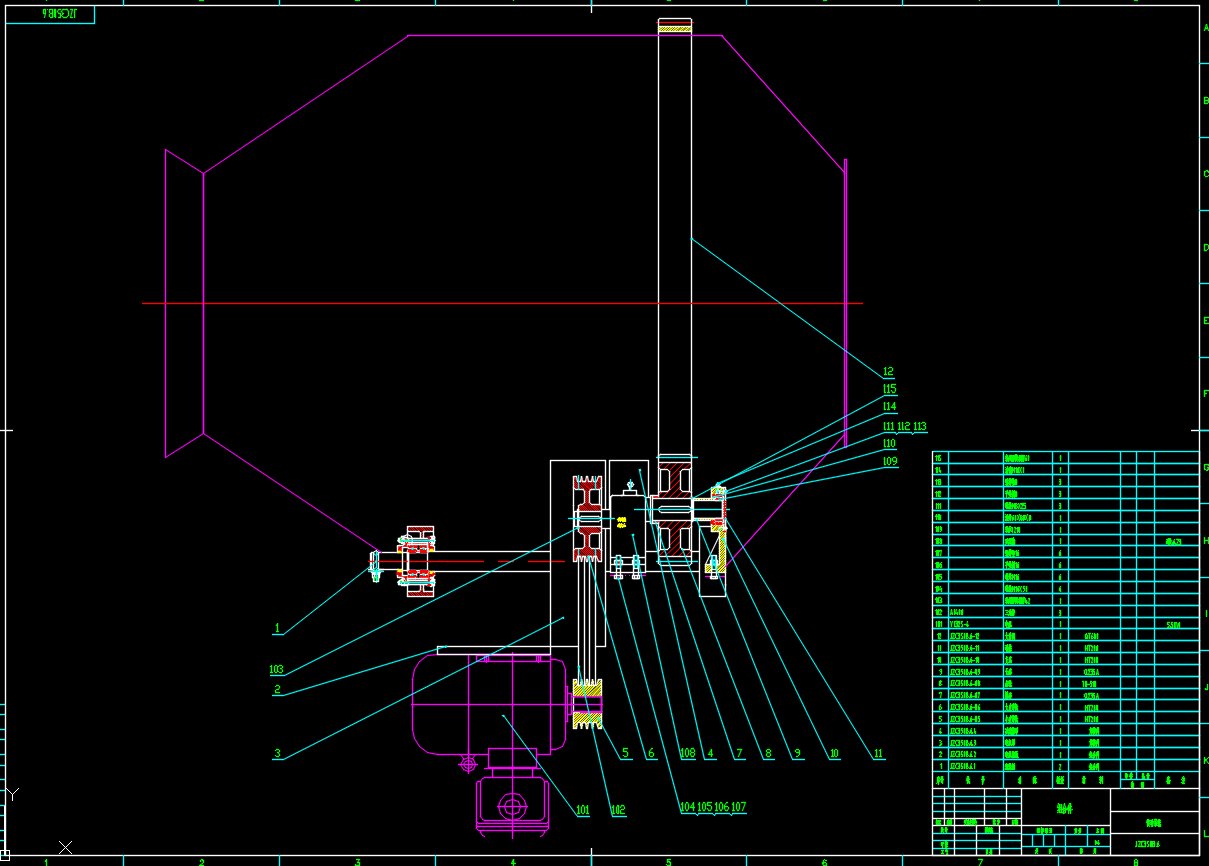
Task: Select callout group 111 112 113
Action: click(x=904, y=427)
